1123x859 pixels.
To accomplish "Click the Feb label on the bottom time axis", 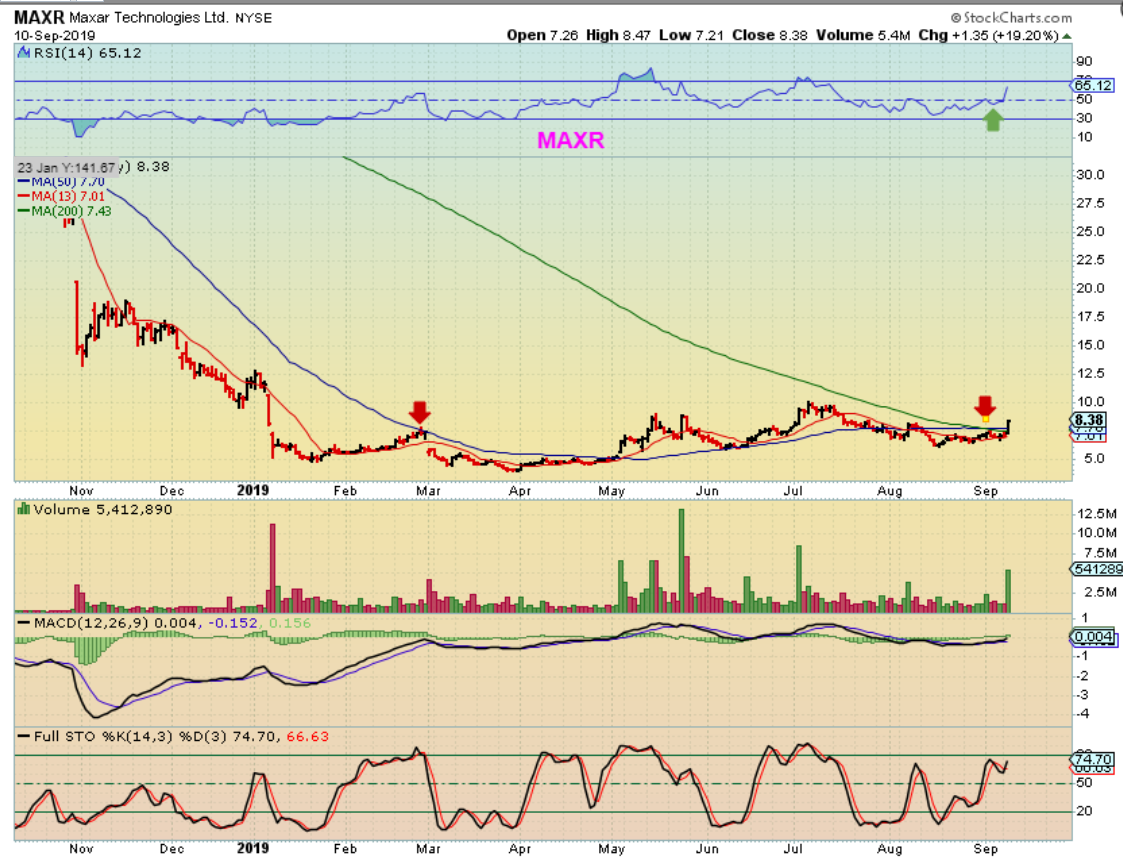I will [345, 848].
